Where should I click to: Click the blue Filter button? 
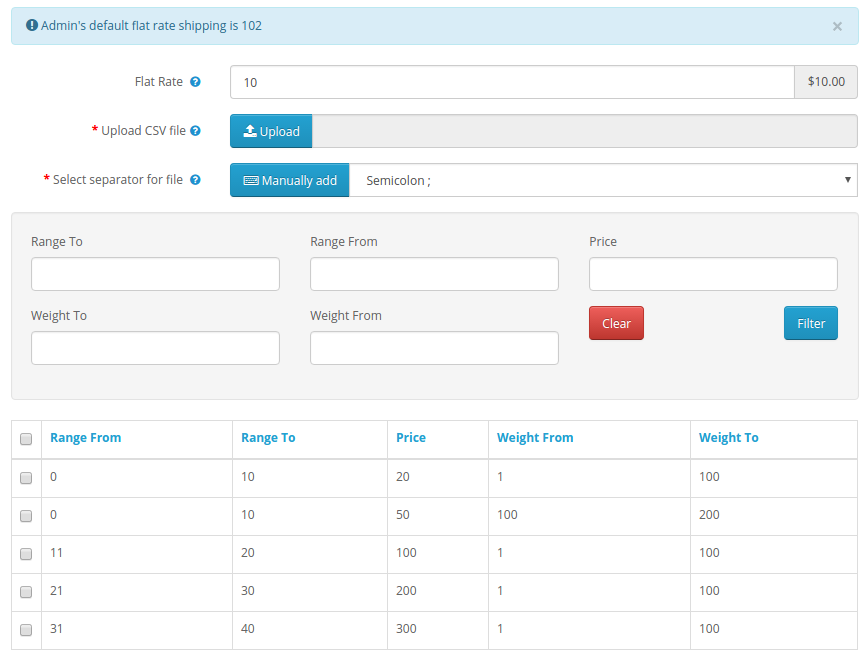811,323
